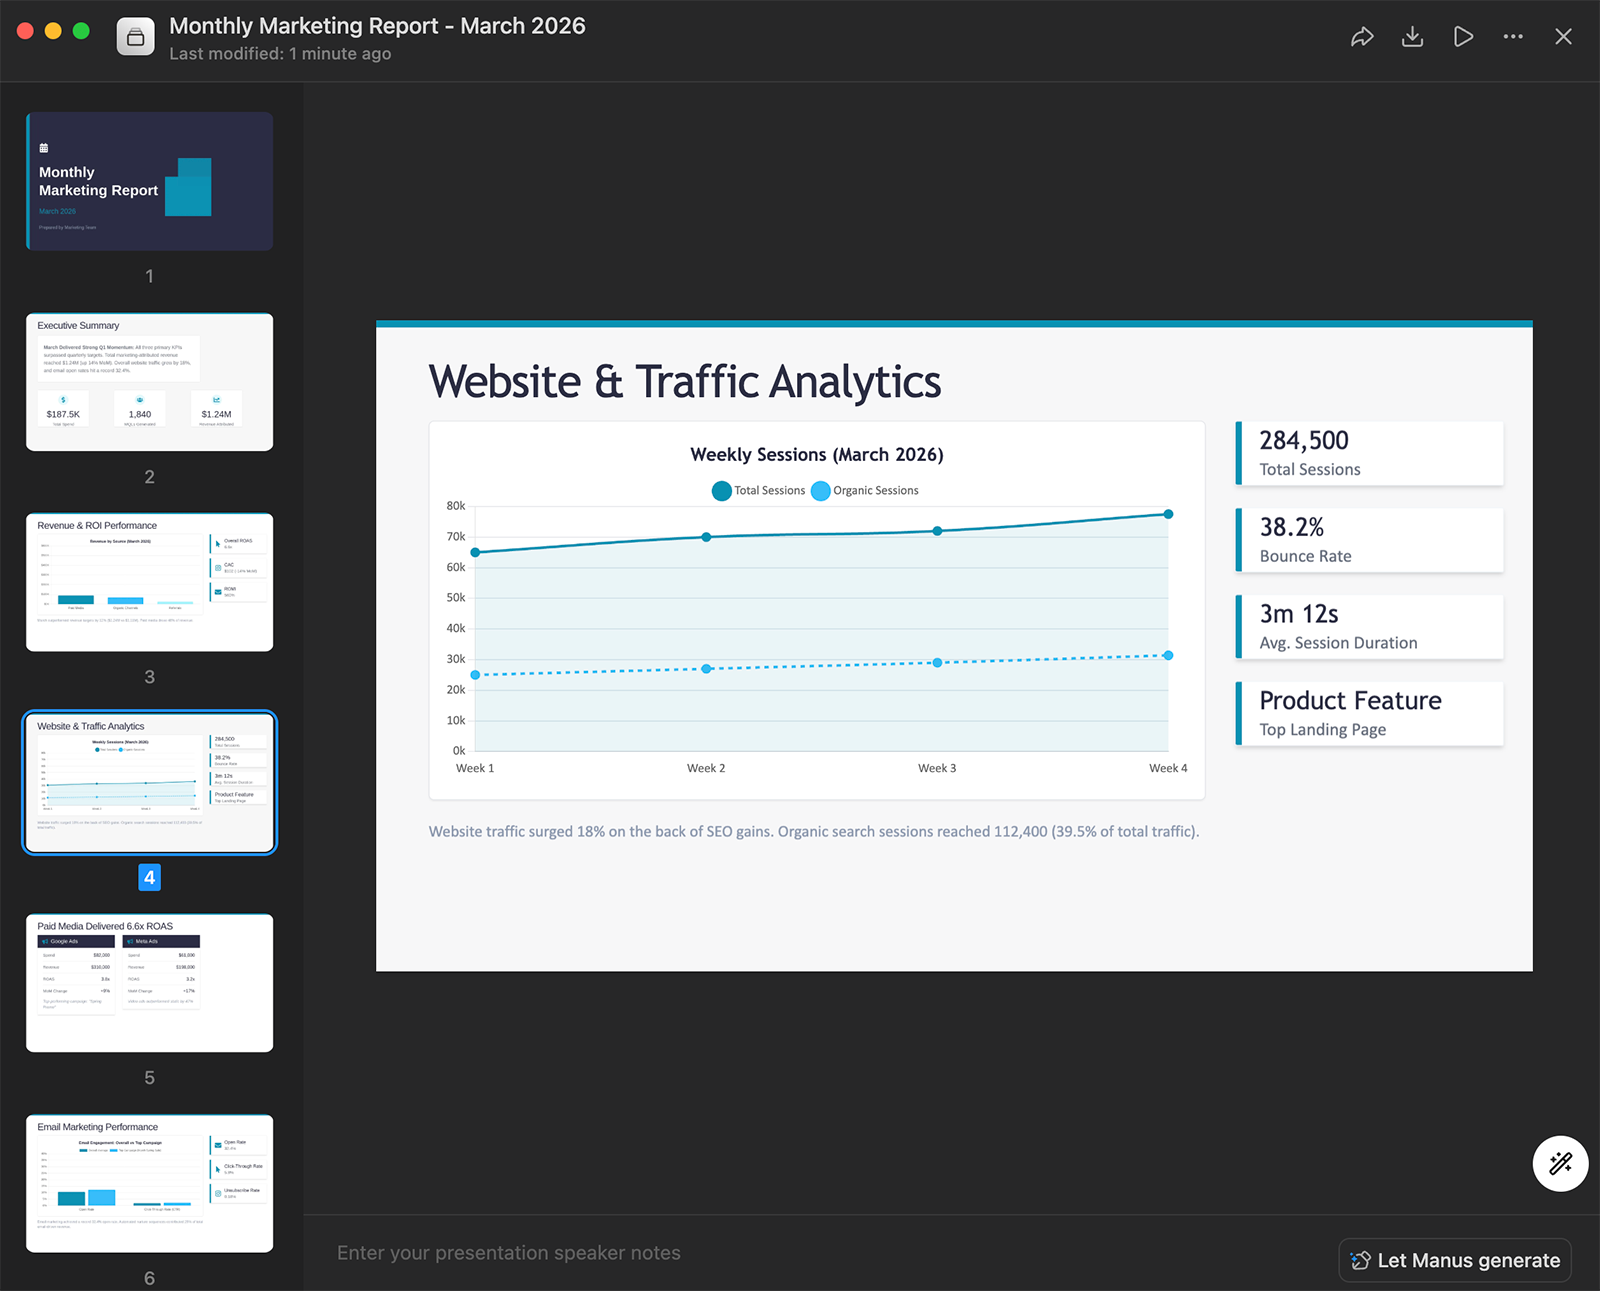Click the magic wand edit button

click(1560, 1163)
